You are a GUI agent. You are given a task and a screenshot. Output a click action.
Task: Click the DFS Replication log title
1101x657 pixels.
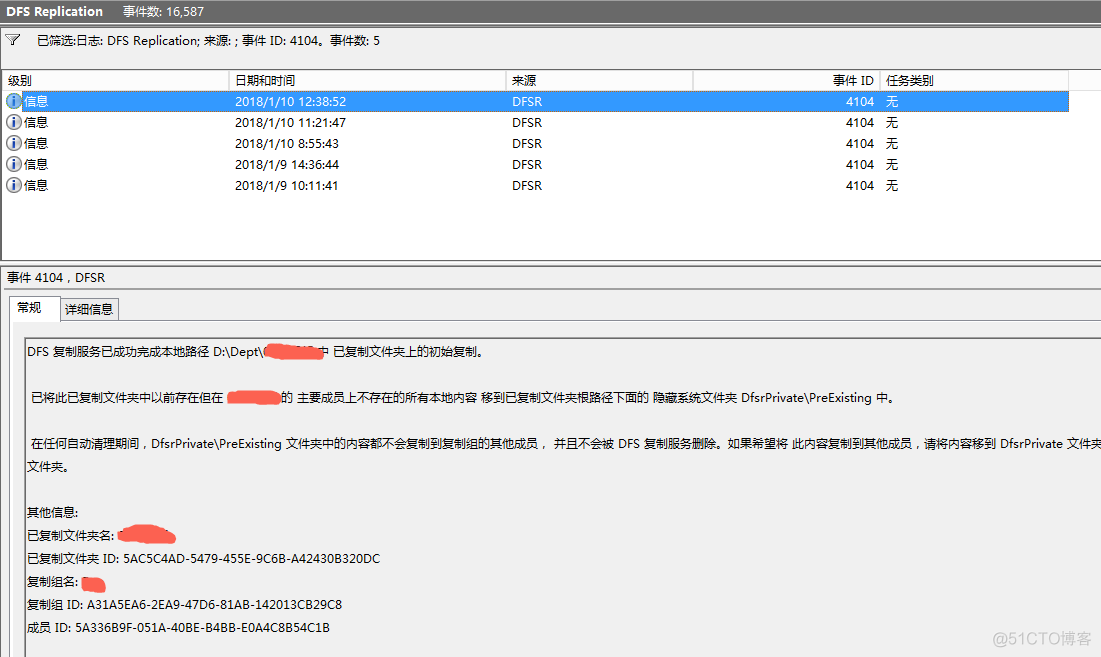point(55,11)
